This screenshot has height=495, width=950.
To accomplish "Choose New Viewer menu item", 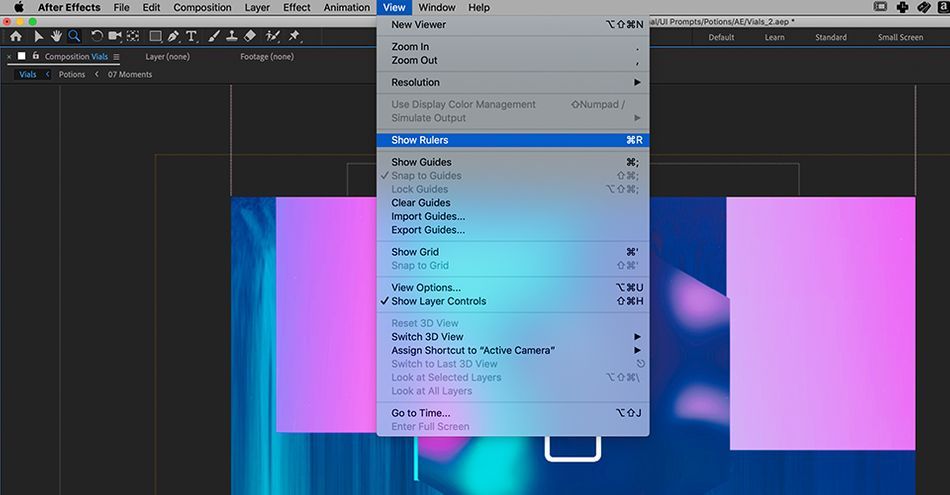I will tap(513, 25).
